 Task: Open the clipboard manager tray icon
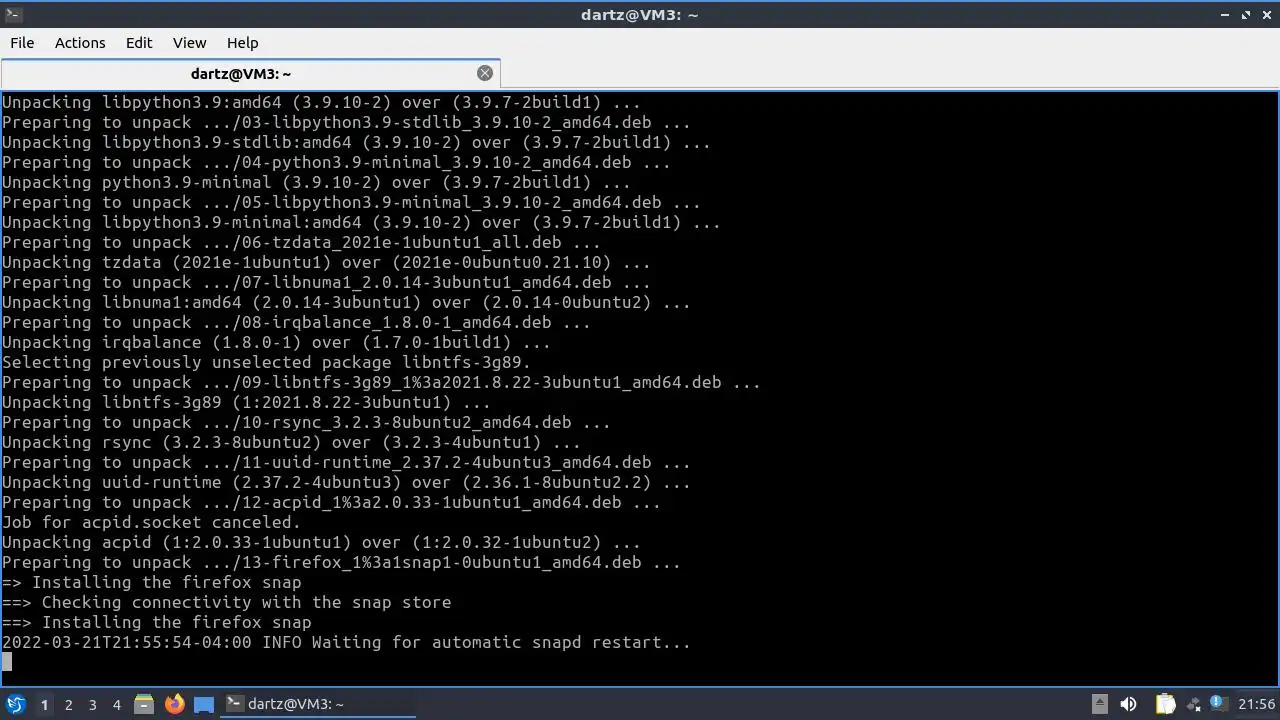click(x=1165, y=704)
